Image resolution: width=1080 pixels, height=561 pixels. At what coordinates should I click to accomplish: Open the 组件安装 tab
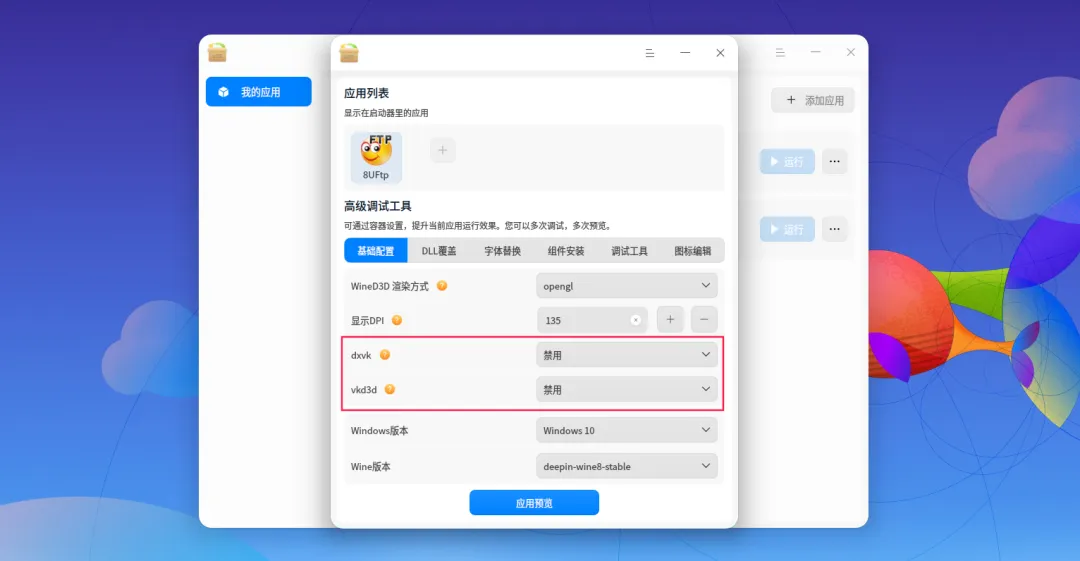565,251
